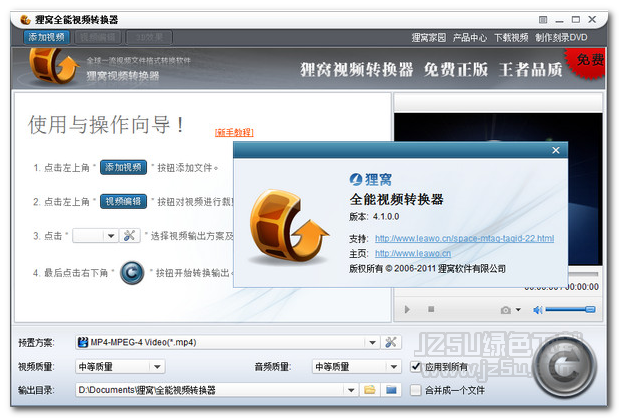Open output directory with blue folder icon

[x=391, y=390]
